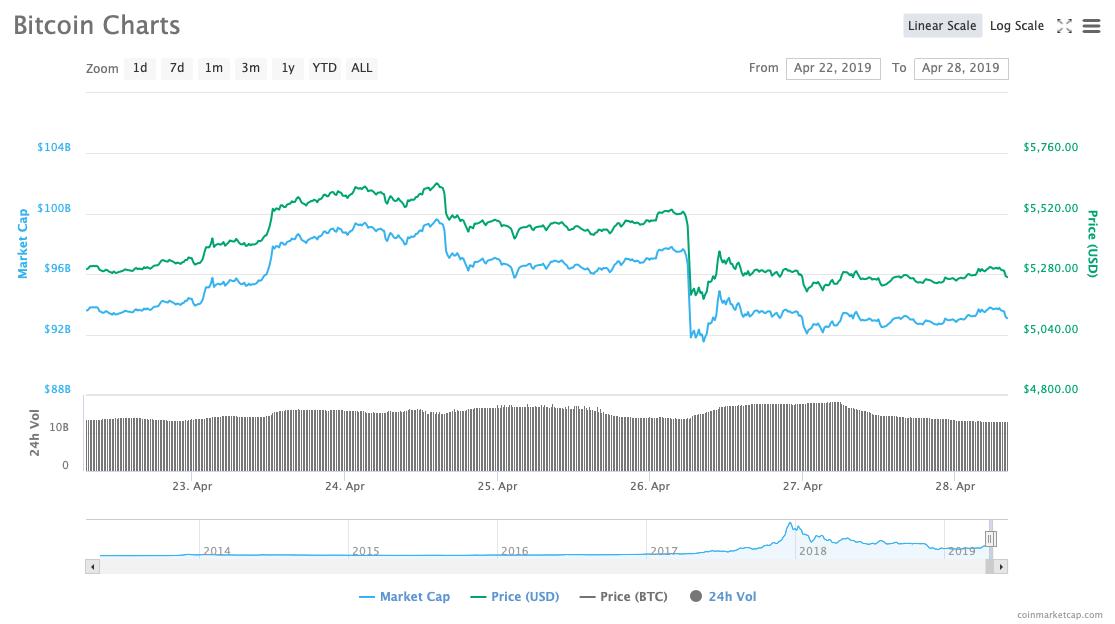
Task: Click the 26. Apr axis label
Action: point(650,486)
